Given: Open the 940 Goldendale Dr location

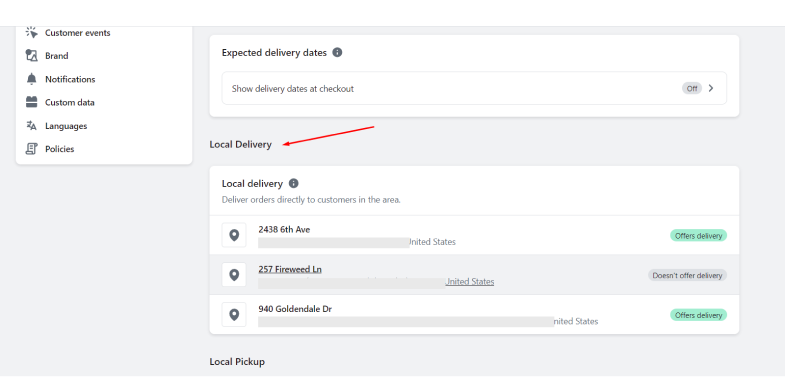Looking at the screenshot, I should 474,314.
